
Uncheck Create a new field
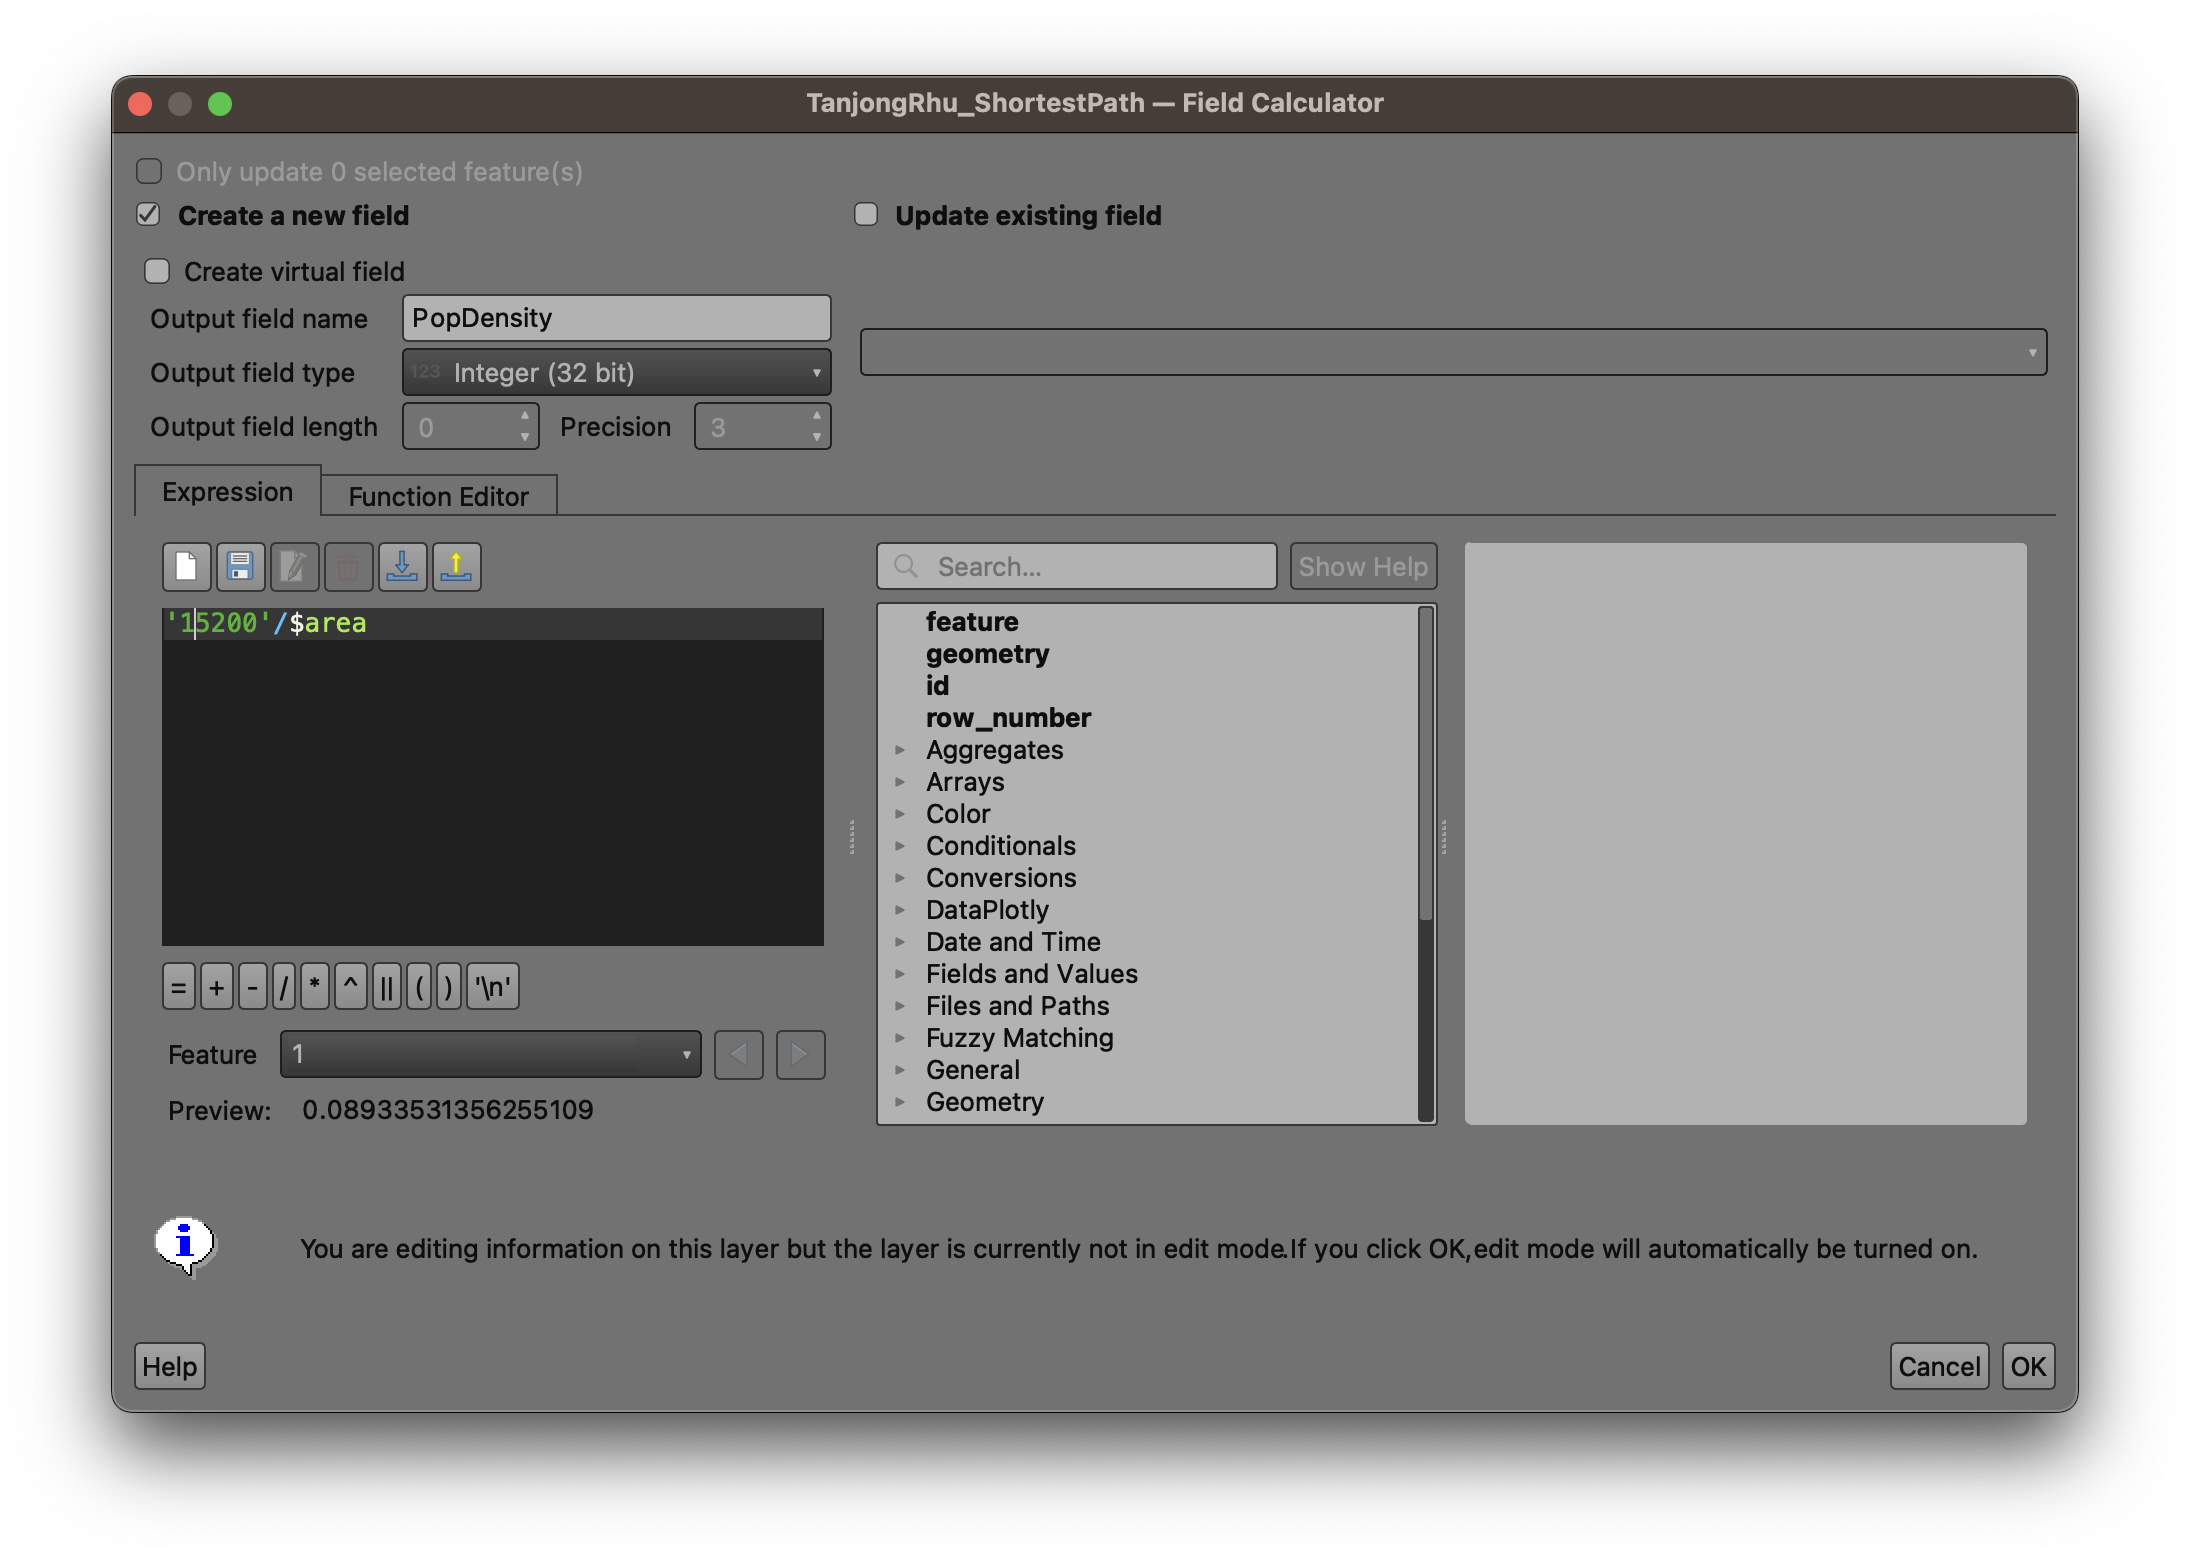tap(149, 215)
